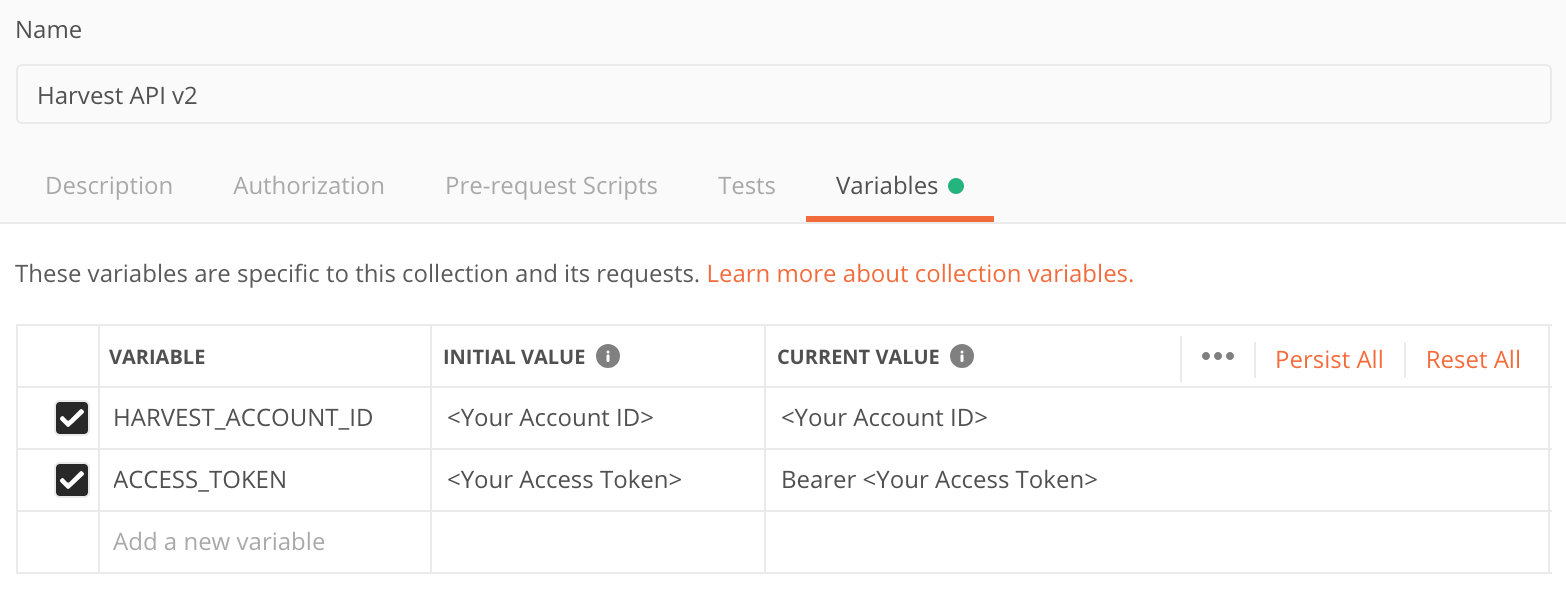Click the Current Value info icon
1566x594 pixels.
(962, 357)
